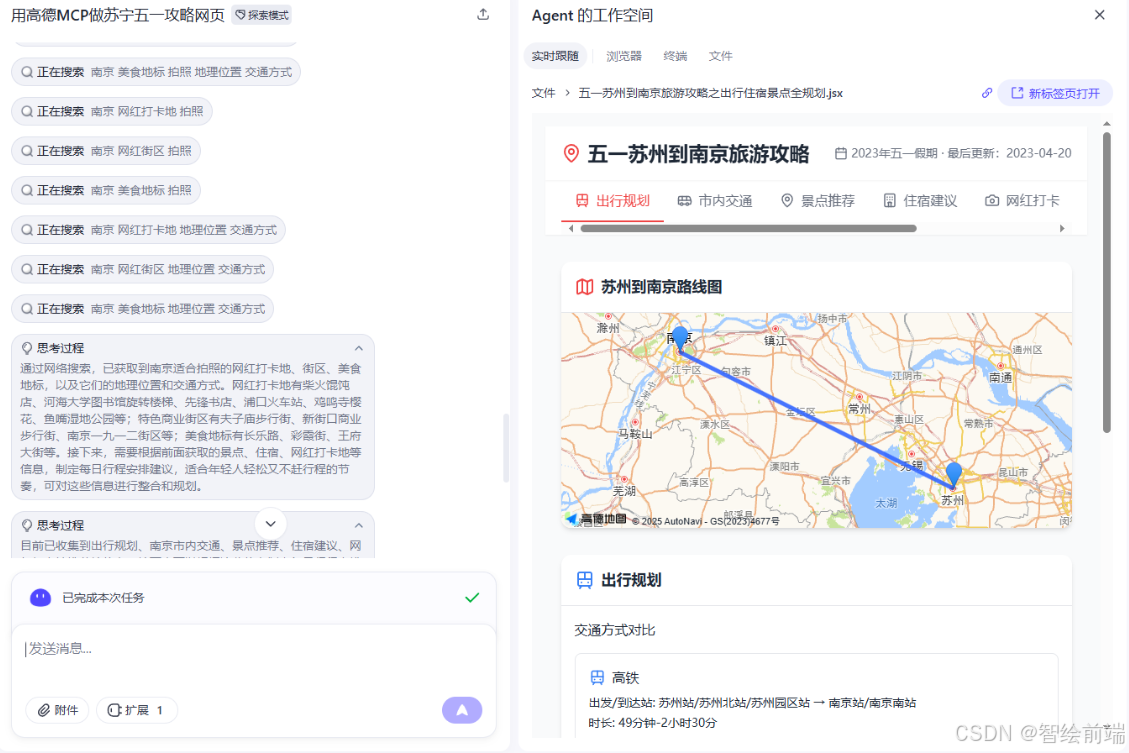Click the location pin icon beside page title

pyautogui.click(x=571, y=153)
